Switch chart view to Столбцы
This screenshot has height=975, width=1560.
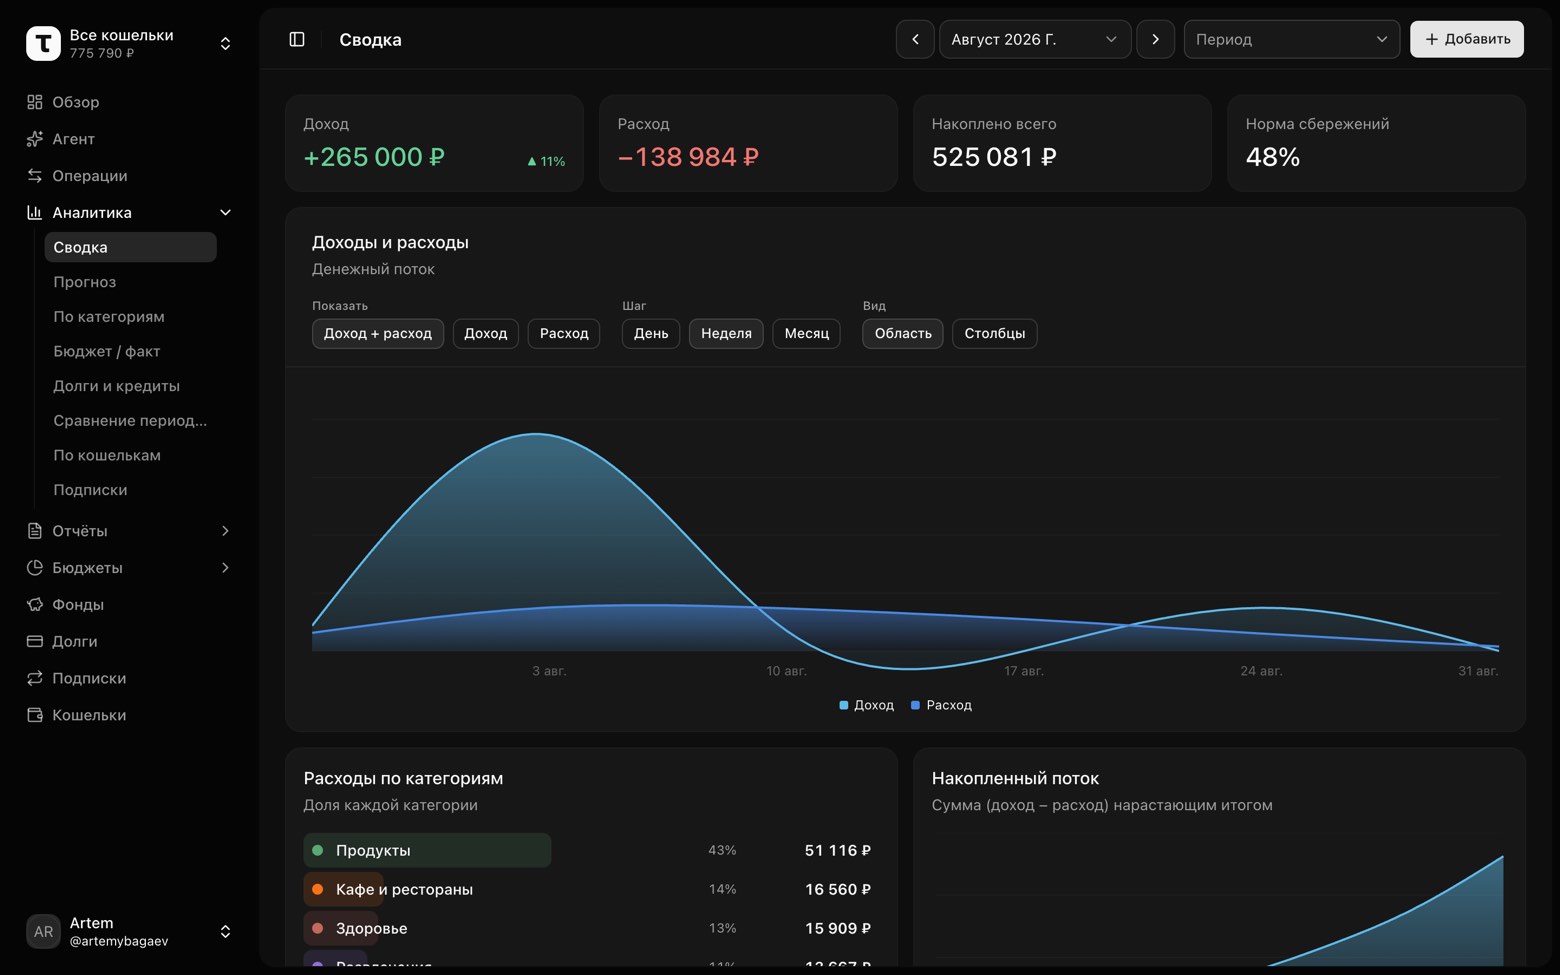coord(995,333)
